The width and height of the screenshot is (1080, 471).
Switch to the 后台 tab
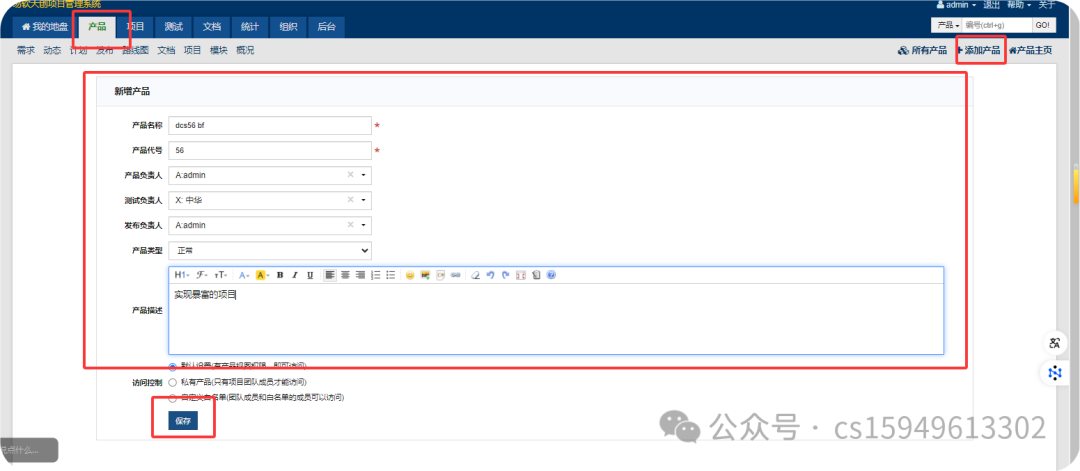pos(326,27)
